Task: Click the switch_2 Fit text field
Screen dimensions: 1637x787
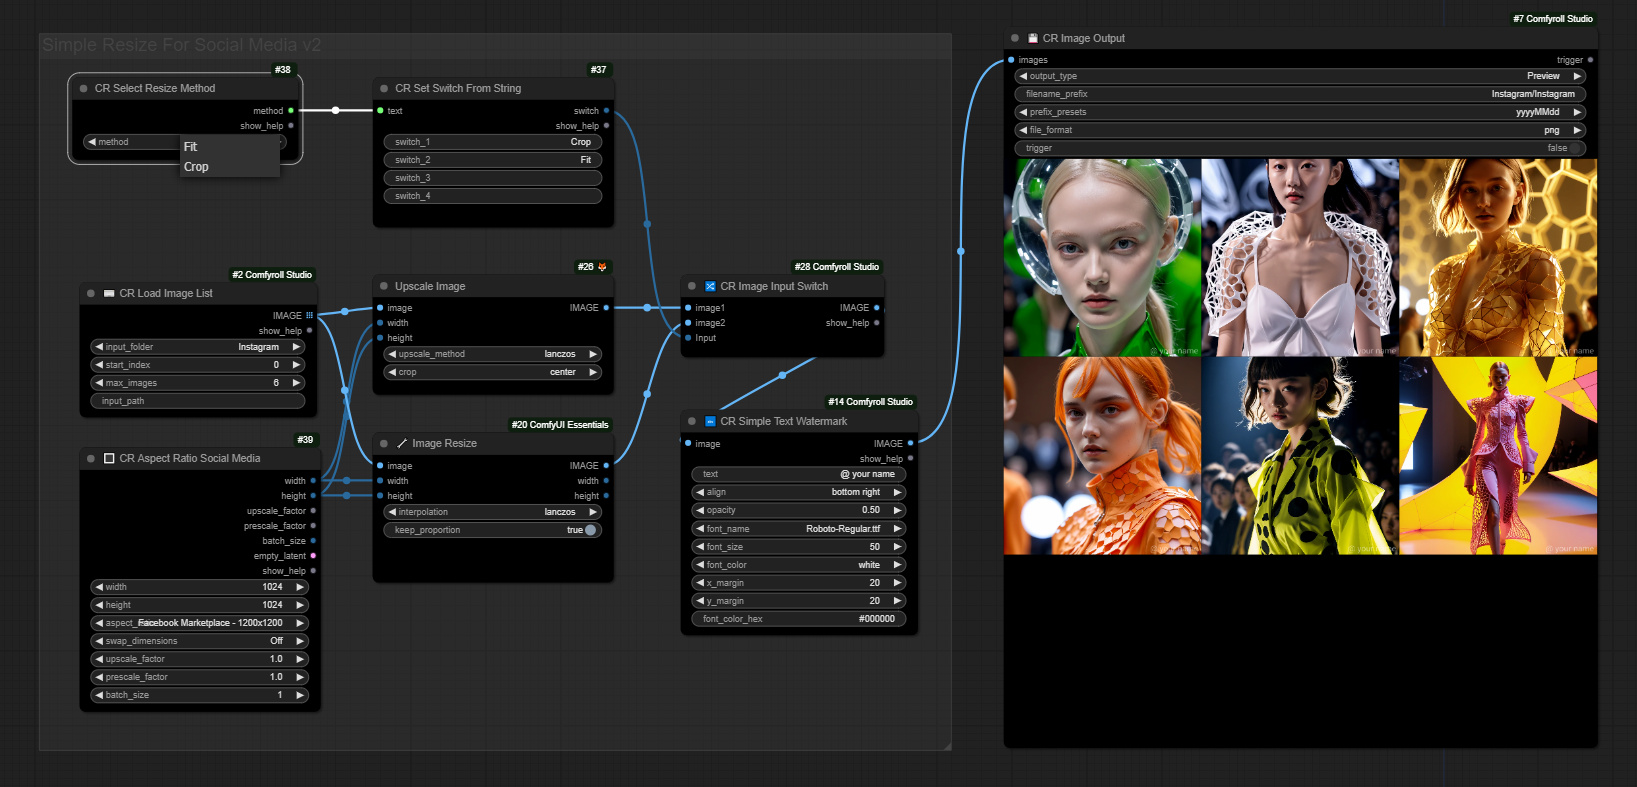Action: coord(491,160)
